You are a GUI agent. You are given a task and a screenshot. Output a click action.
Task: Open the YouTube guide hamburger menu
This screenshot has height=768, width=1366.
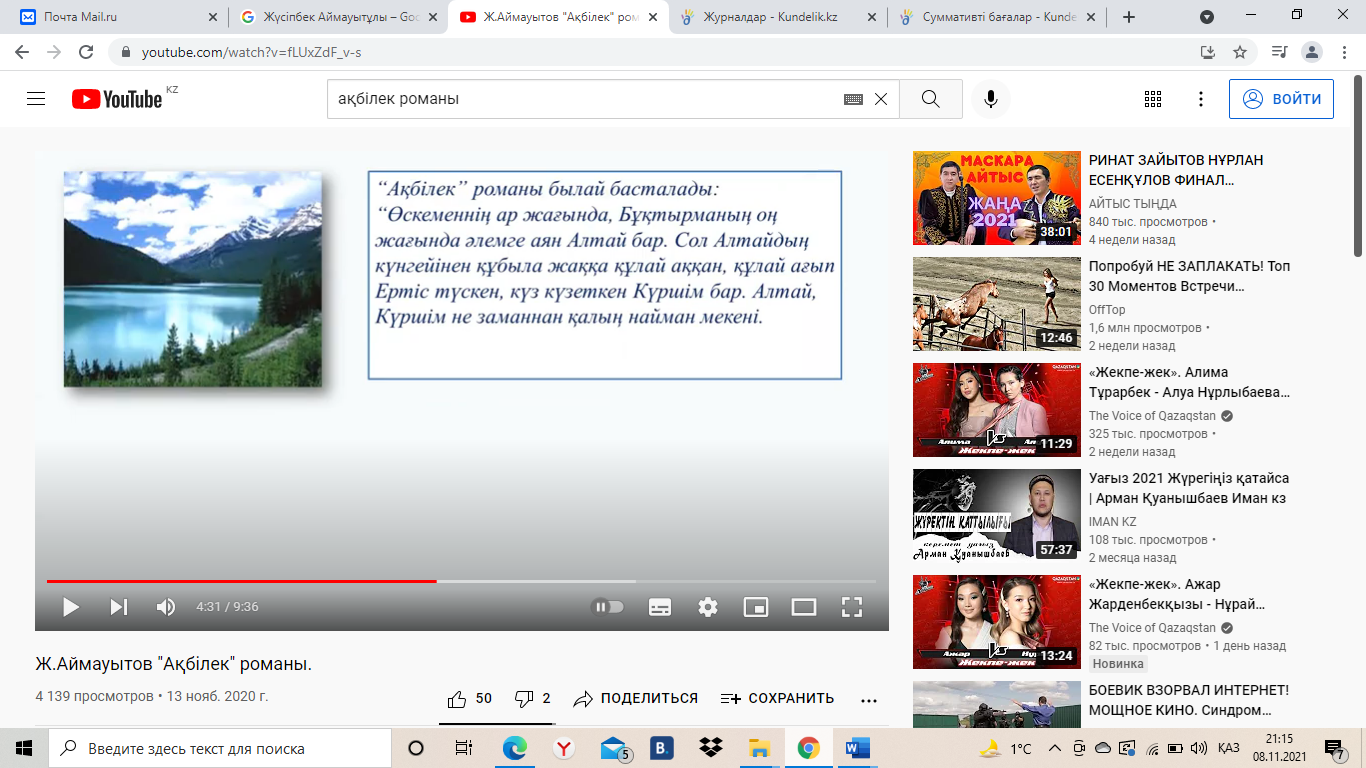coord(36,99)
